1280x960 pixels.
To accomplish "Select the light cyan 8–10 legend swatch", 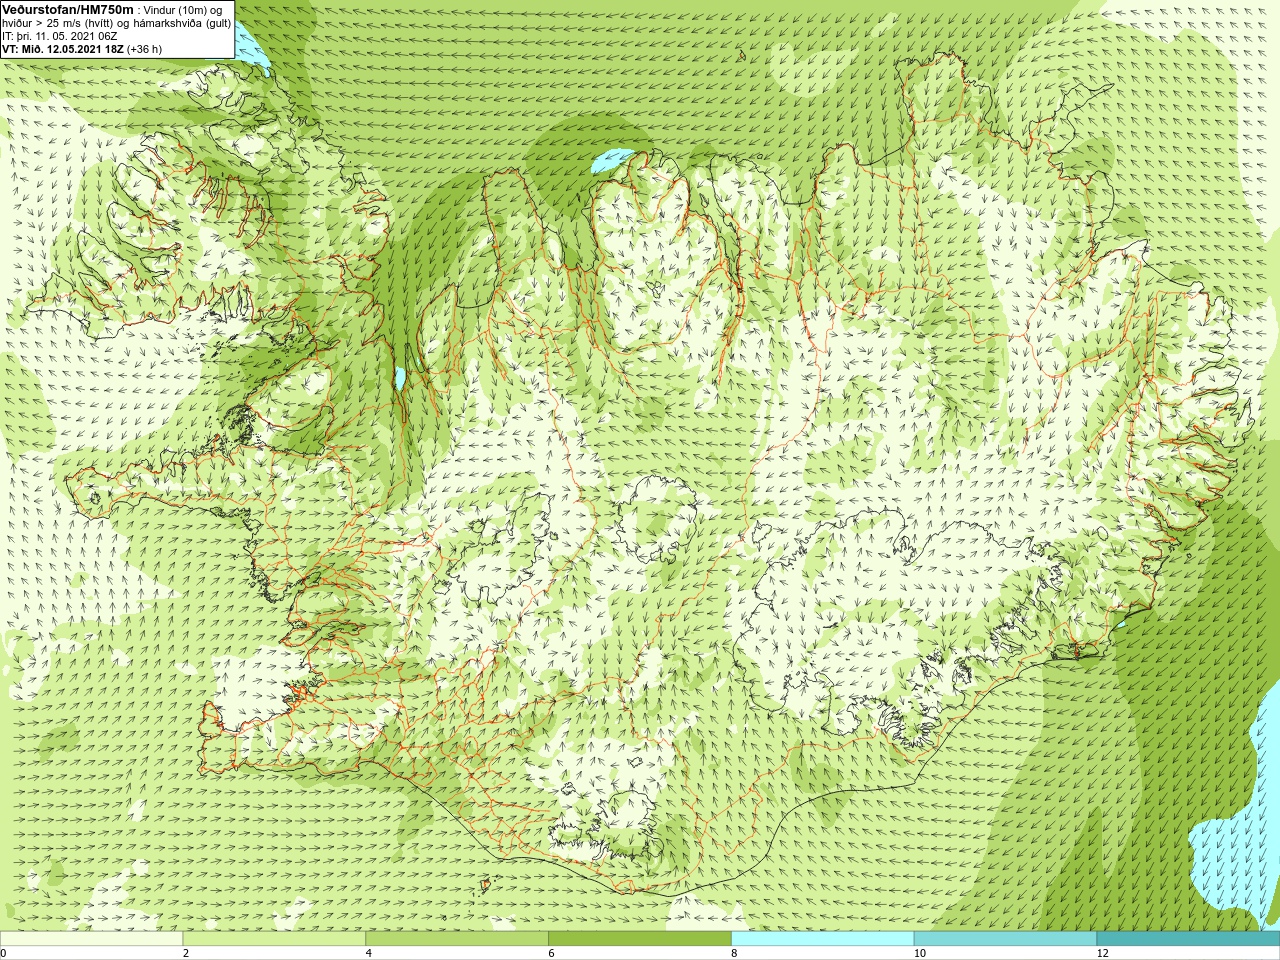I will pyautogui.click(x=823, y=939).
